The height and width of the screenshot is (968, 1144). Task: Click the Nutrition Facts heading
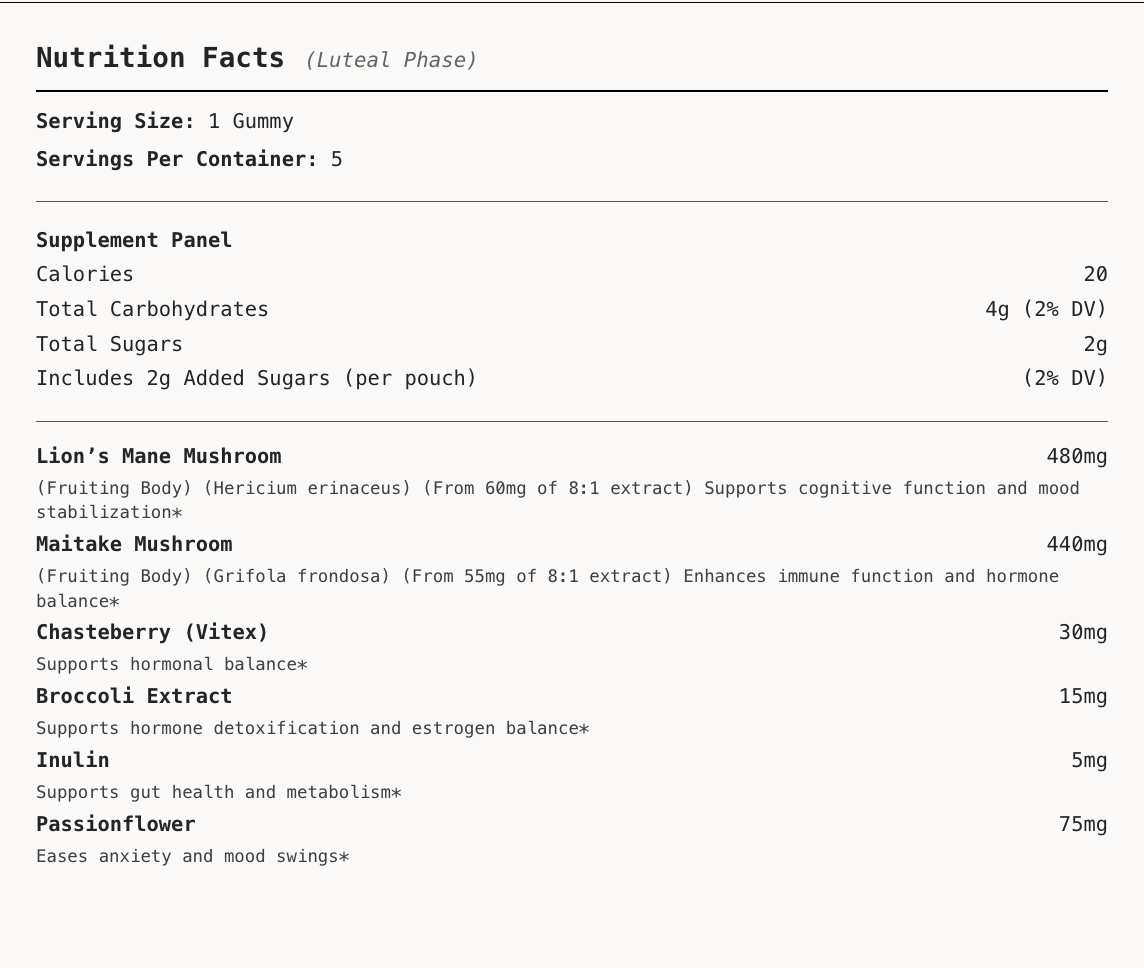click(160, 58)
